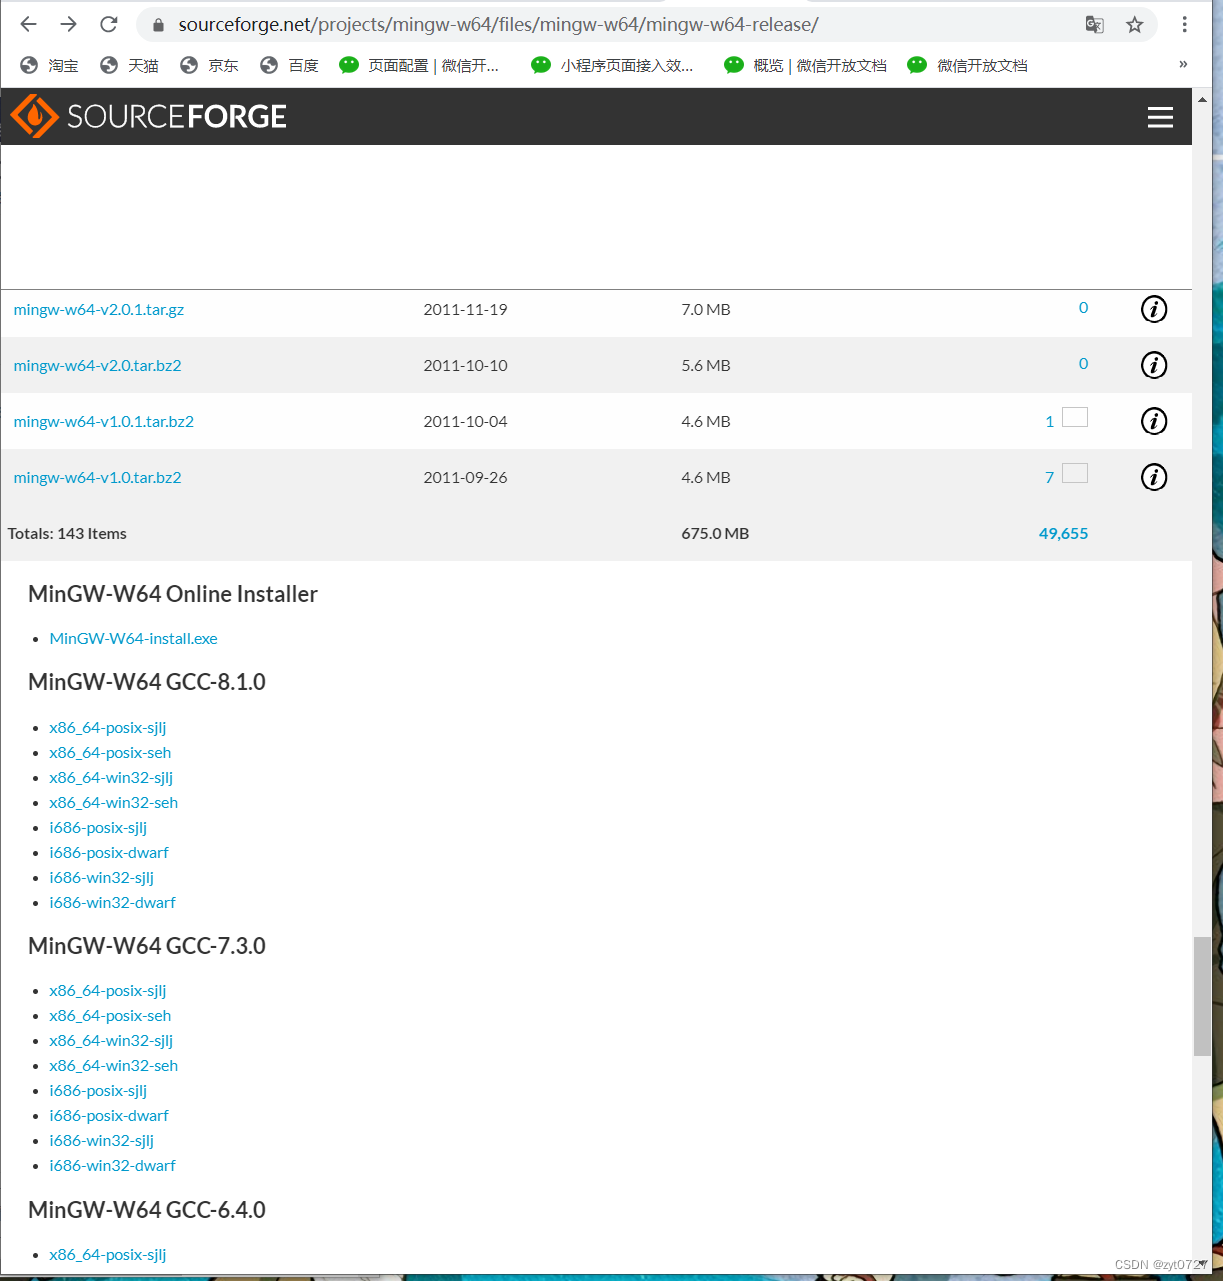Open the 百度 bookmark
The image size is (1223, 1281).
coord(289,65)
